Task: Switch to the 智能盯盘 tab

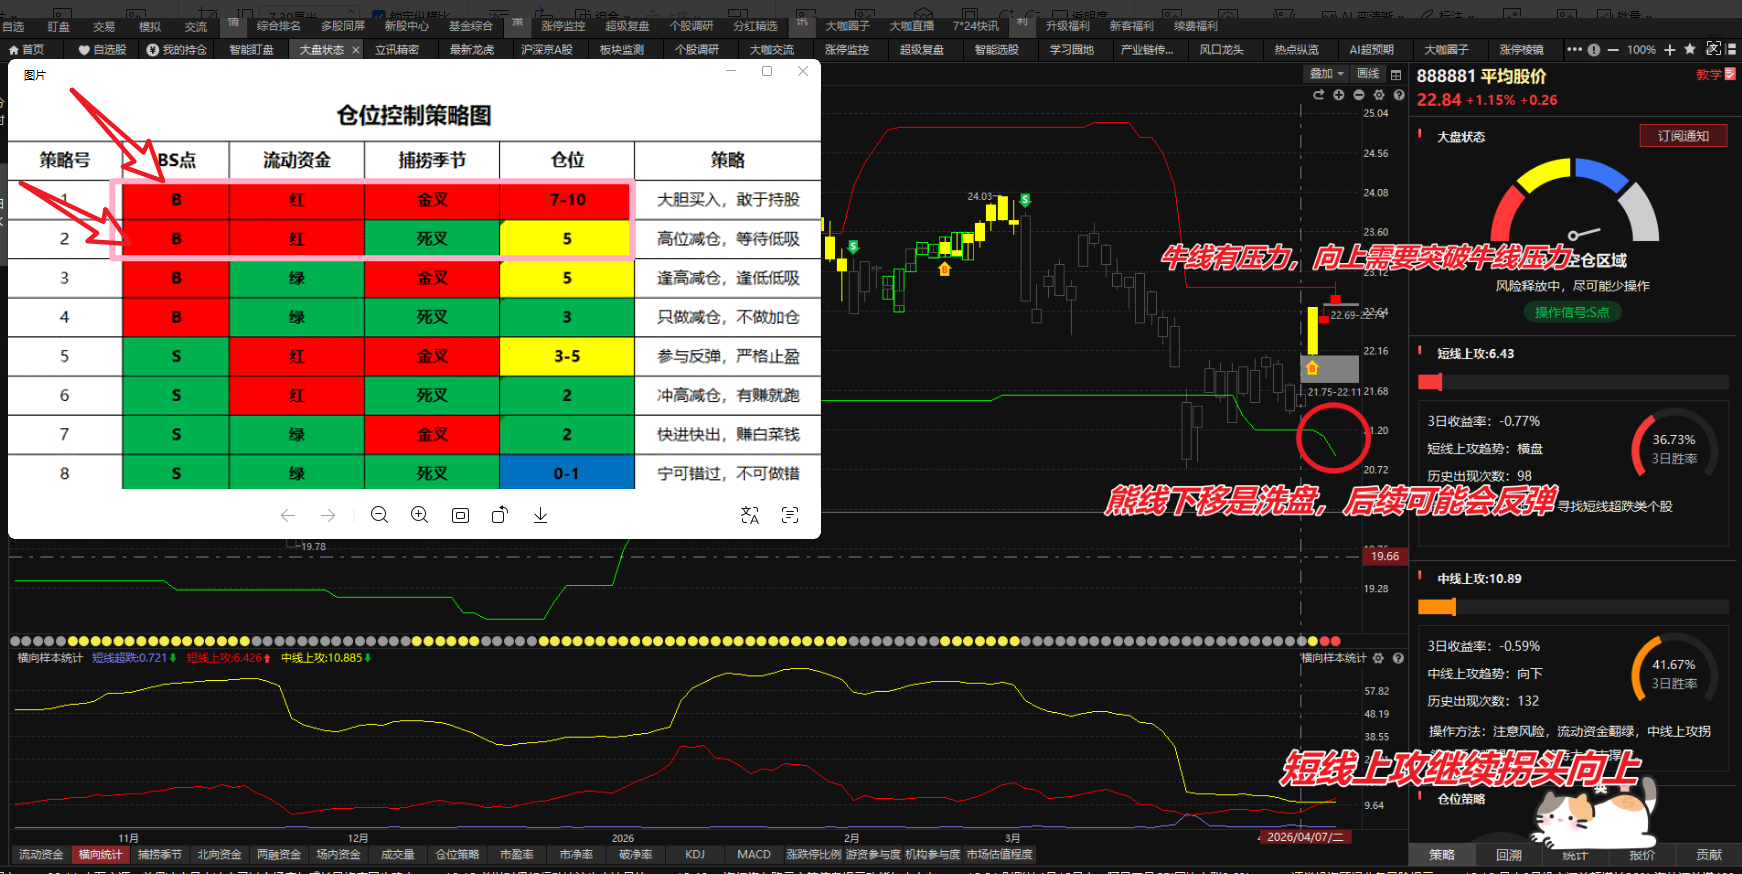Action: 251,49
